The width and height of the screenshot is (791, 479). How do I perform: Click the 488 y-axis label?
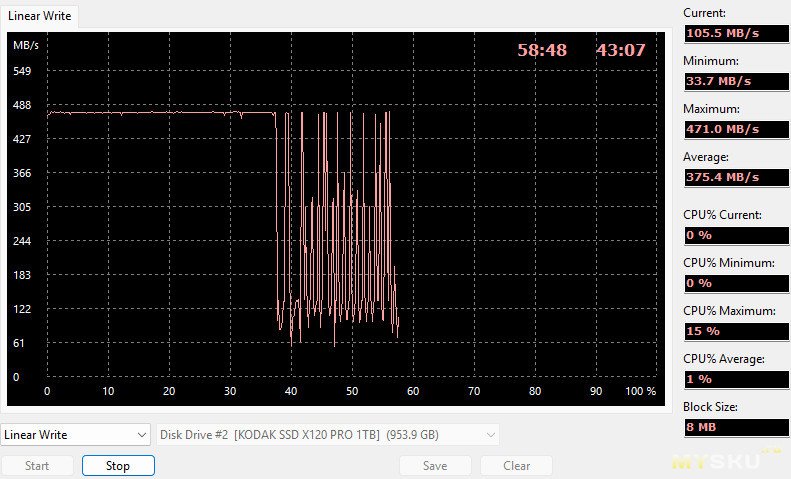[22, 105]
